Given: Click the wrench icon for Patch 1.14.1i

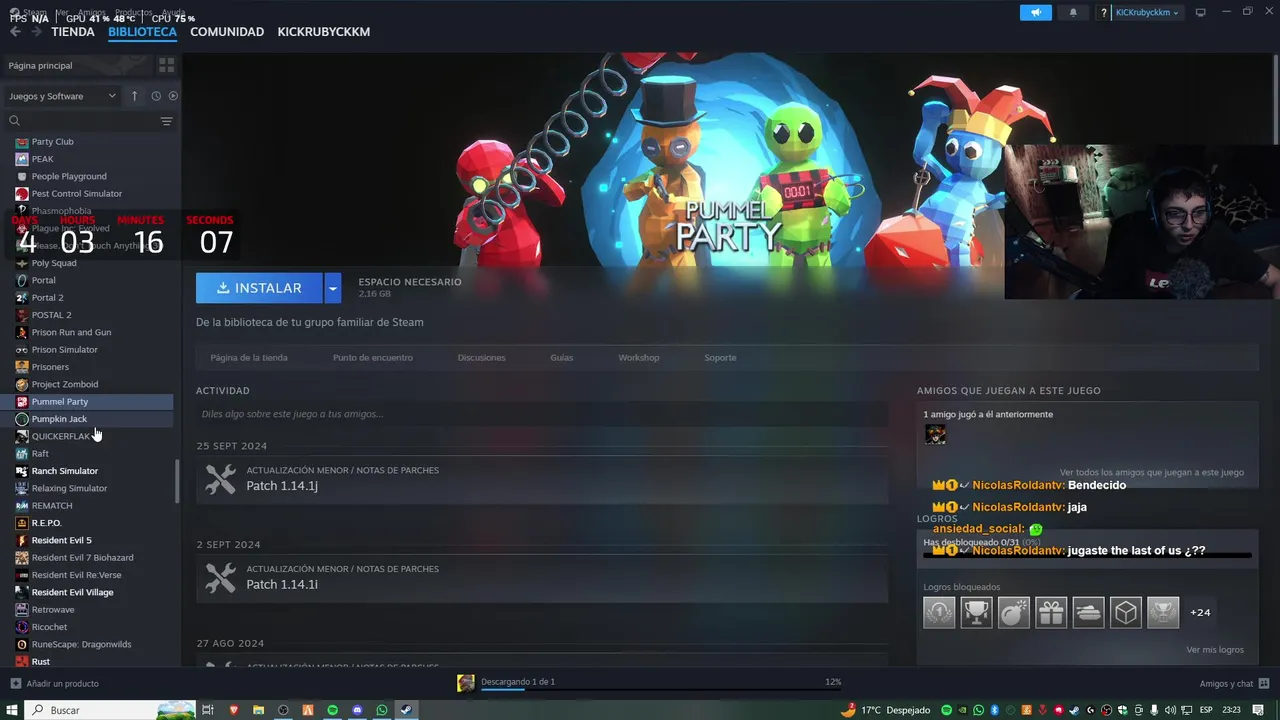Looking at the screenshot, I should 220,578.
